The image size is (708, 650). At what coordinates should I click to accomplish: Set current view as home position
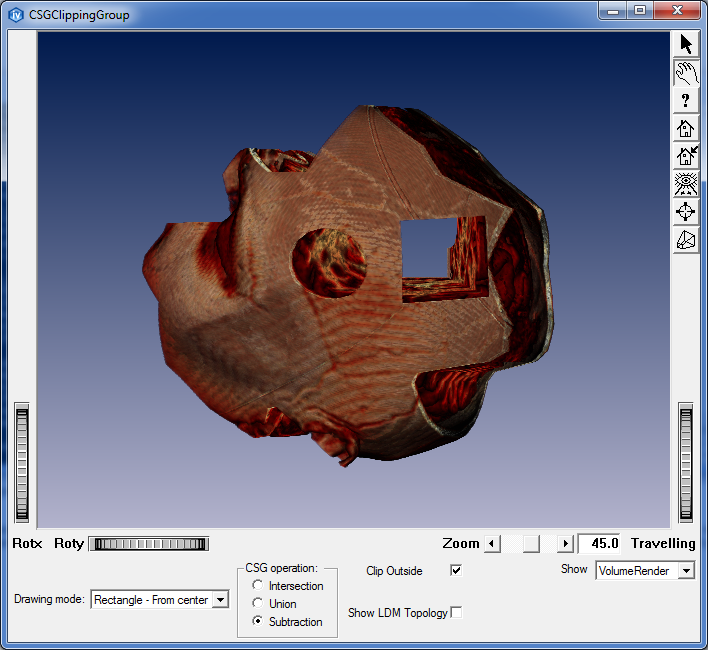pyautogui.click(x=685, y=156)
